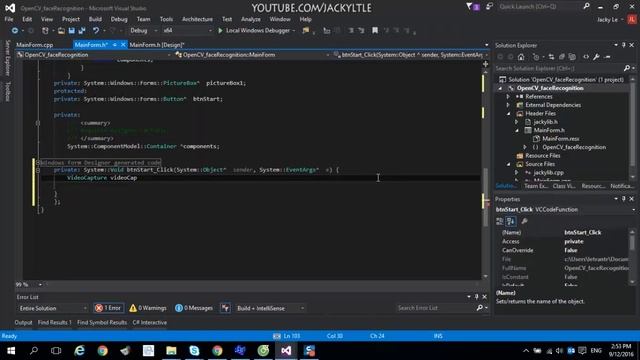
Task: Open the btnStart_Click member dropdown
Action: tap(411, 55)
